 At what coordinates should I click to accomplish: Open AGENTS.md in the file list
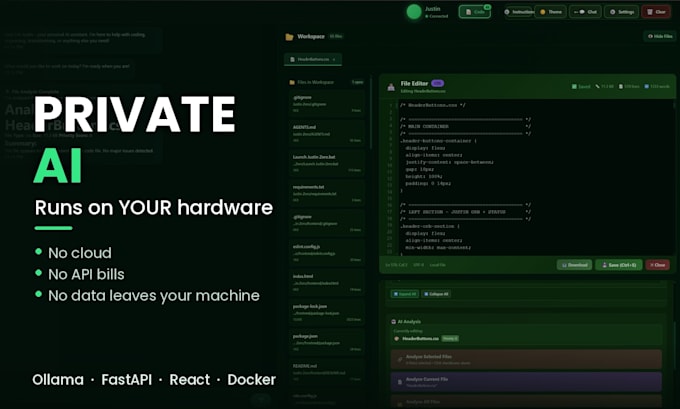[326, 134]
